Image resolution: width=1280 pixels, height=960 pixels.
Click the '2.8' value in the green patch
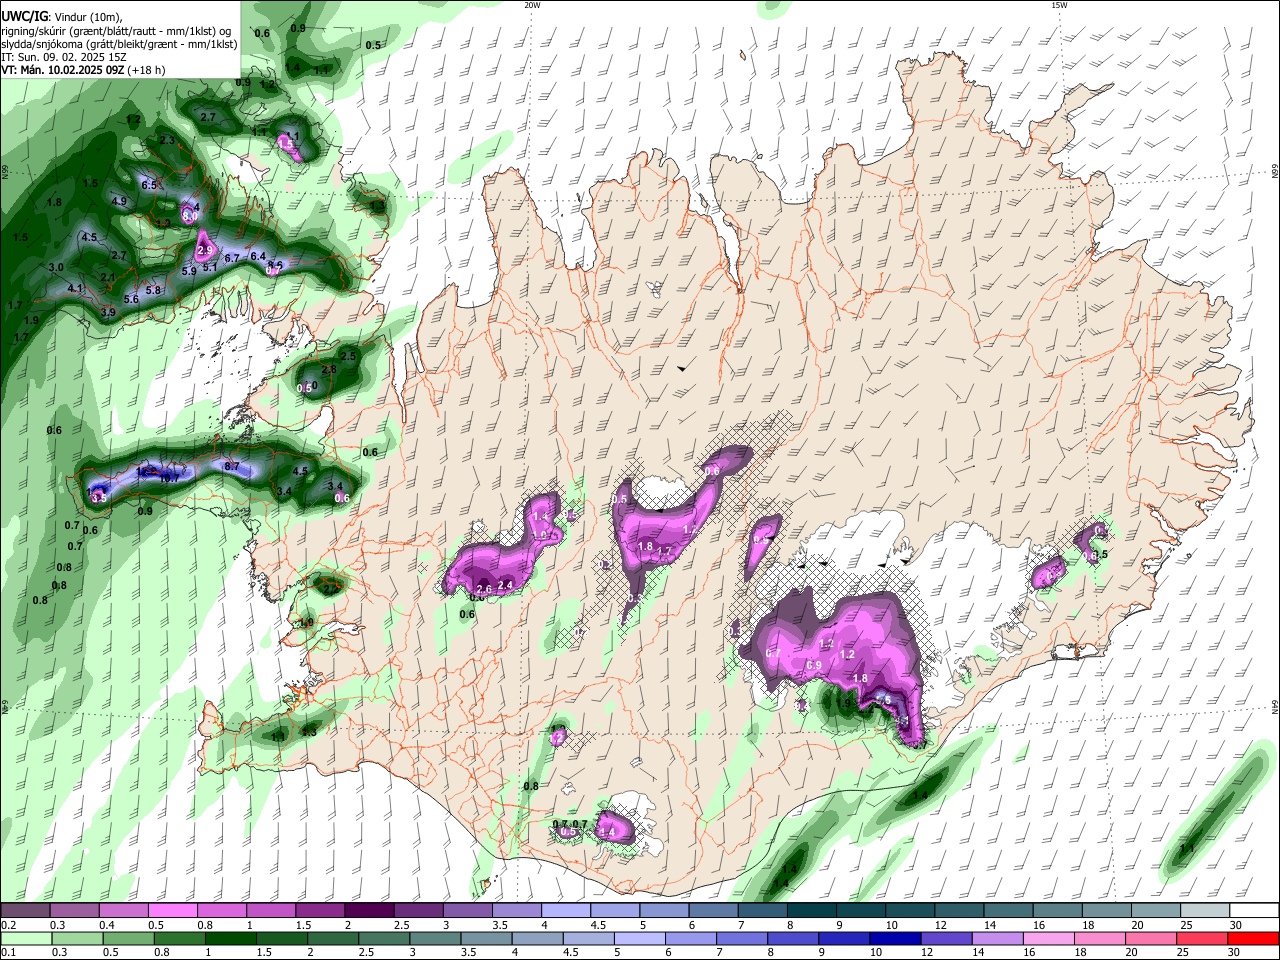[x=328, y=370]
